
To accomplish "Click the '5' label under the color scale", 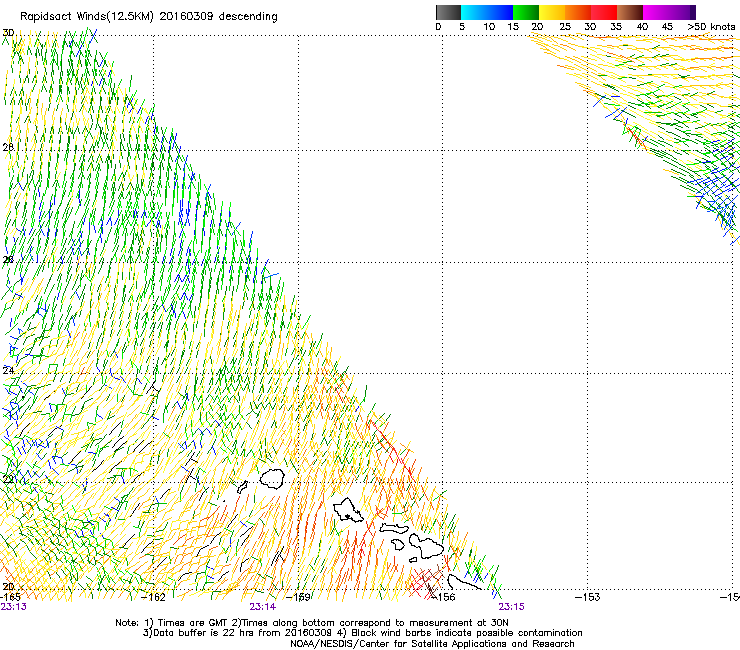I will pos(462,27).
